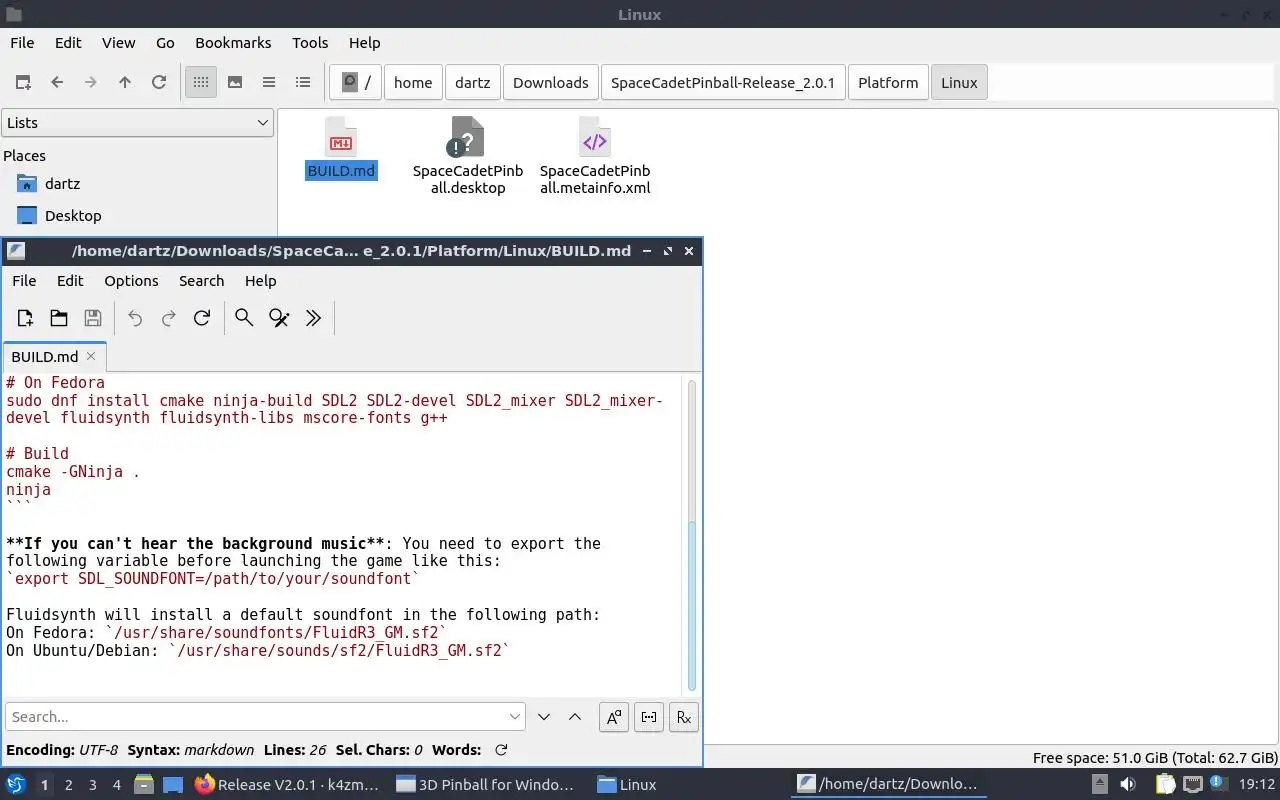This screenshot has width=1280, height=800.
Task: Select SpaceCadetPinball.desktop file
Action: (467, 156)
